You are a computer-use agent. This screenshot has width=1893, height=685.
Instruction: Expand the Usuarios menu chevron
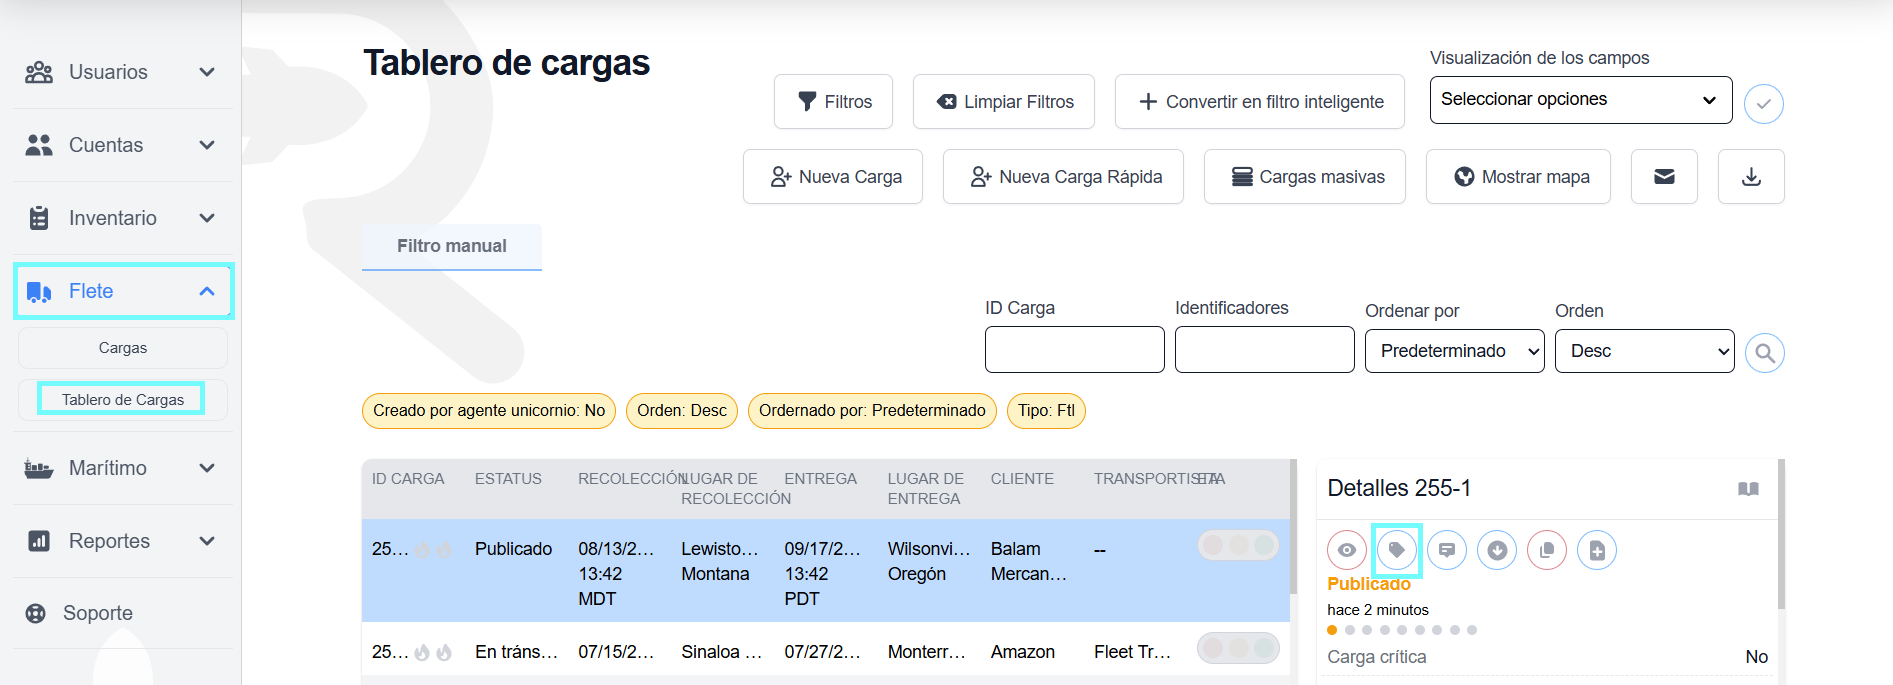click(x=207, y=72)
